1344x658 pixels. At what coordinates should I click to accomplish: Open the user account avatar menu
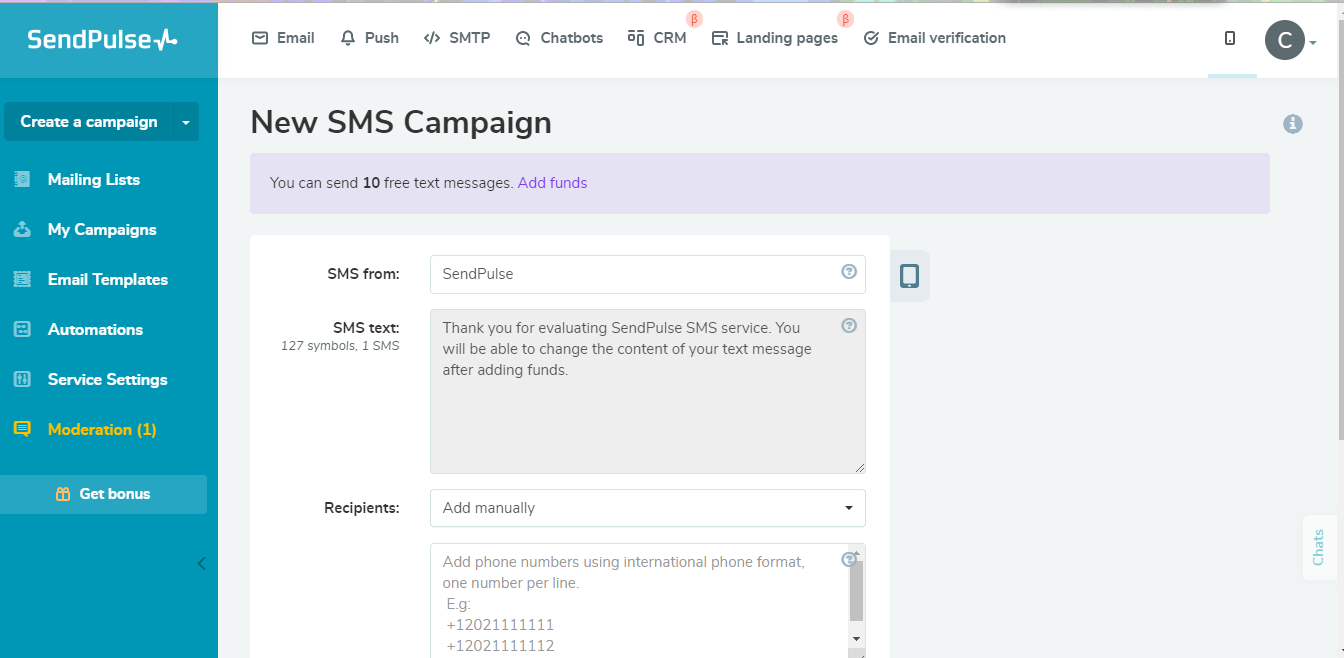point(1285,40)
